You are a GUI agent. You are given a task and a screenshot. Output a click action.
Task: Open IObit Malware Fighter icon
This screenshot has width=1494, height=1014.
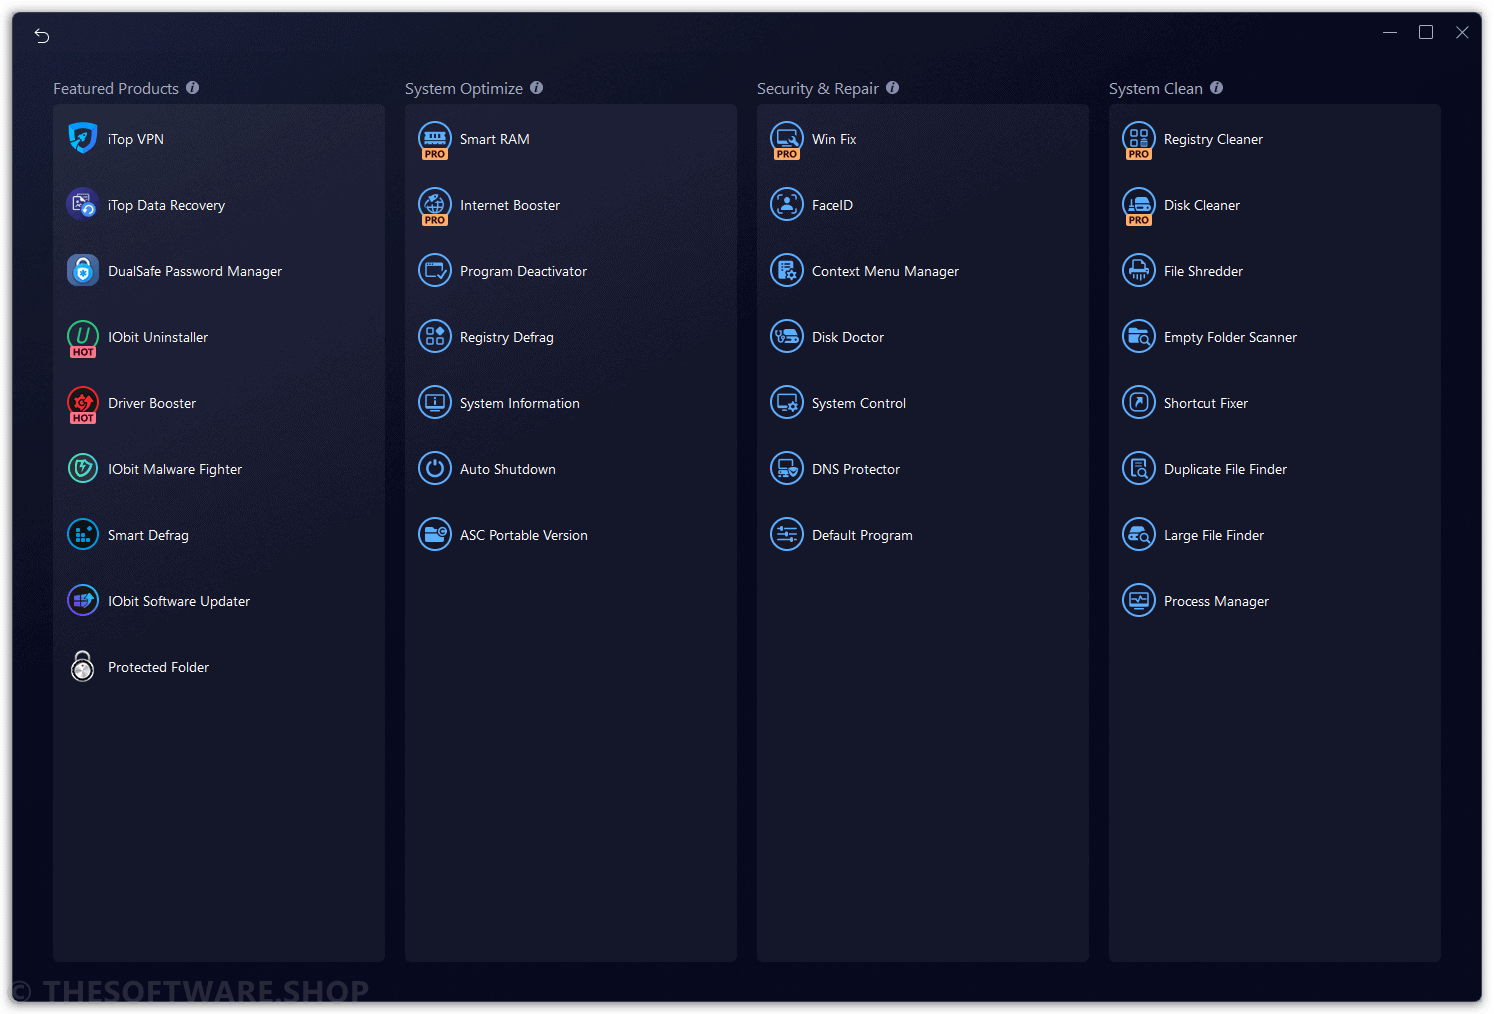click(83, 468)
